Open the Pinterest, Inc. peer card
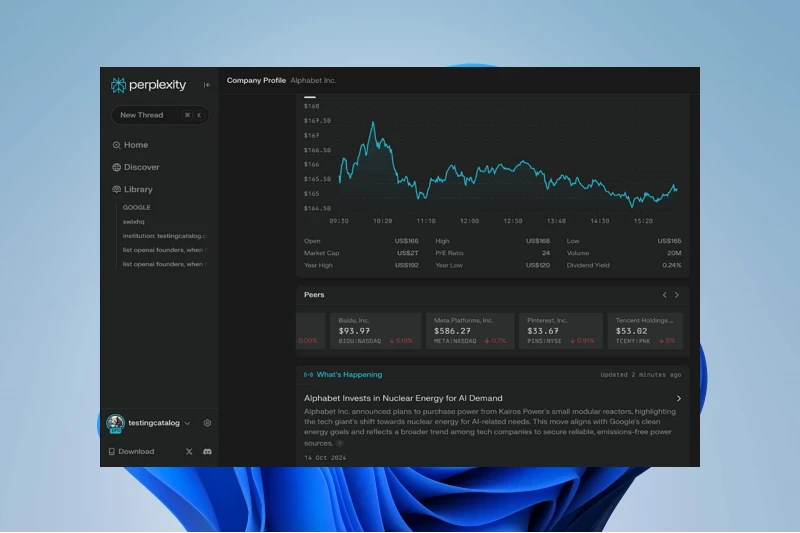 click(x=561, y=331)
